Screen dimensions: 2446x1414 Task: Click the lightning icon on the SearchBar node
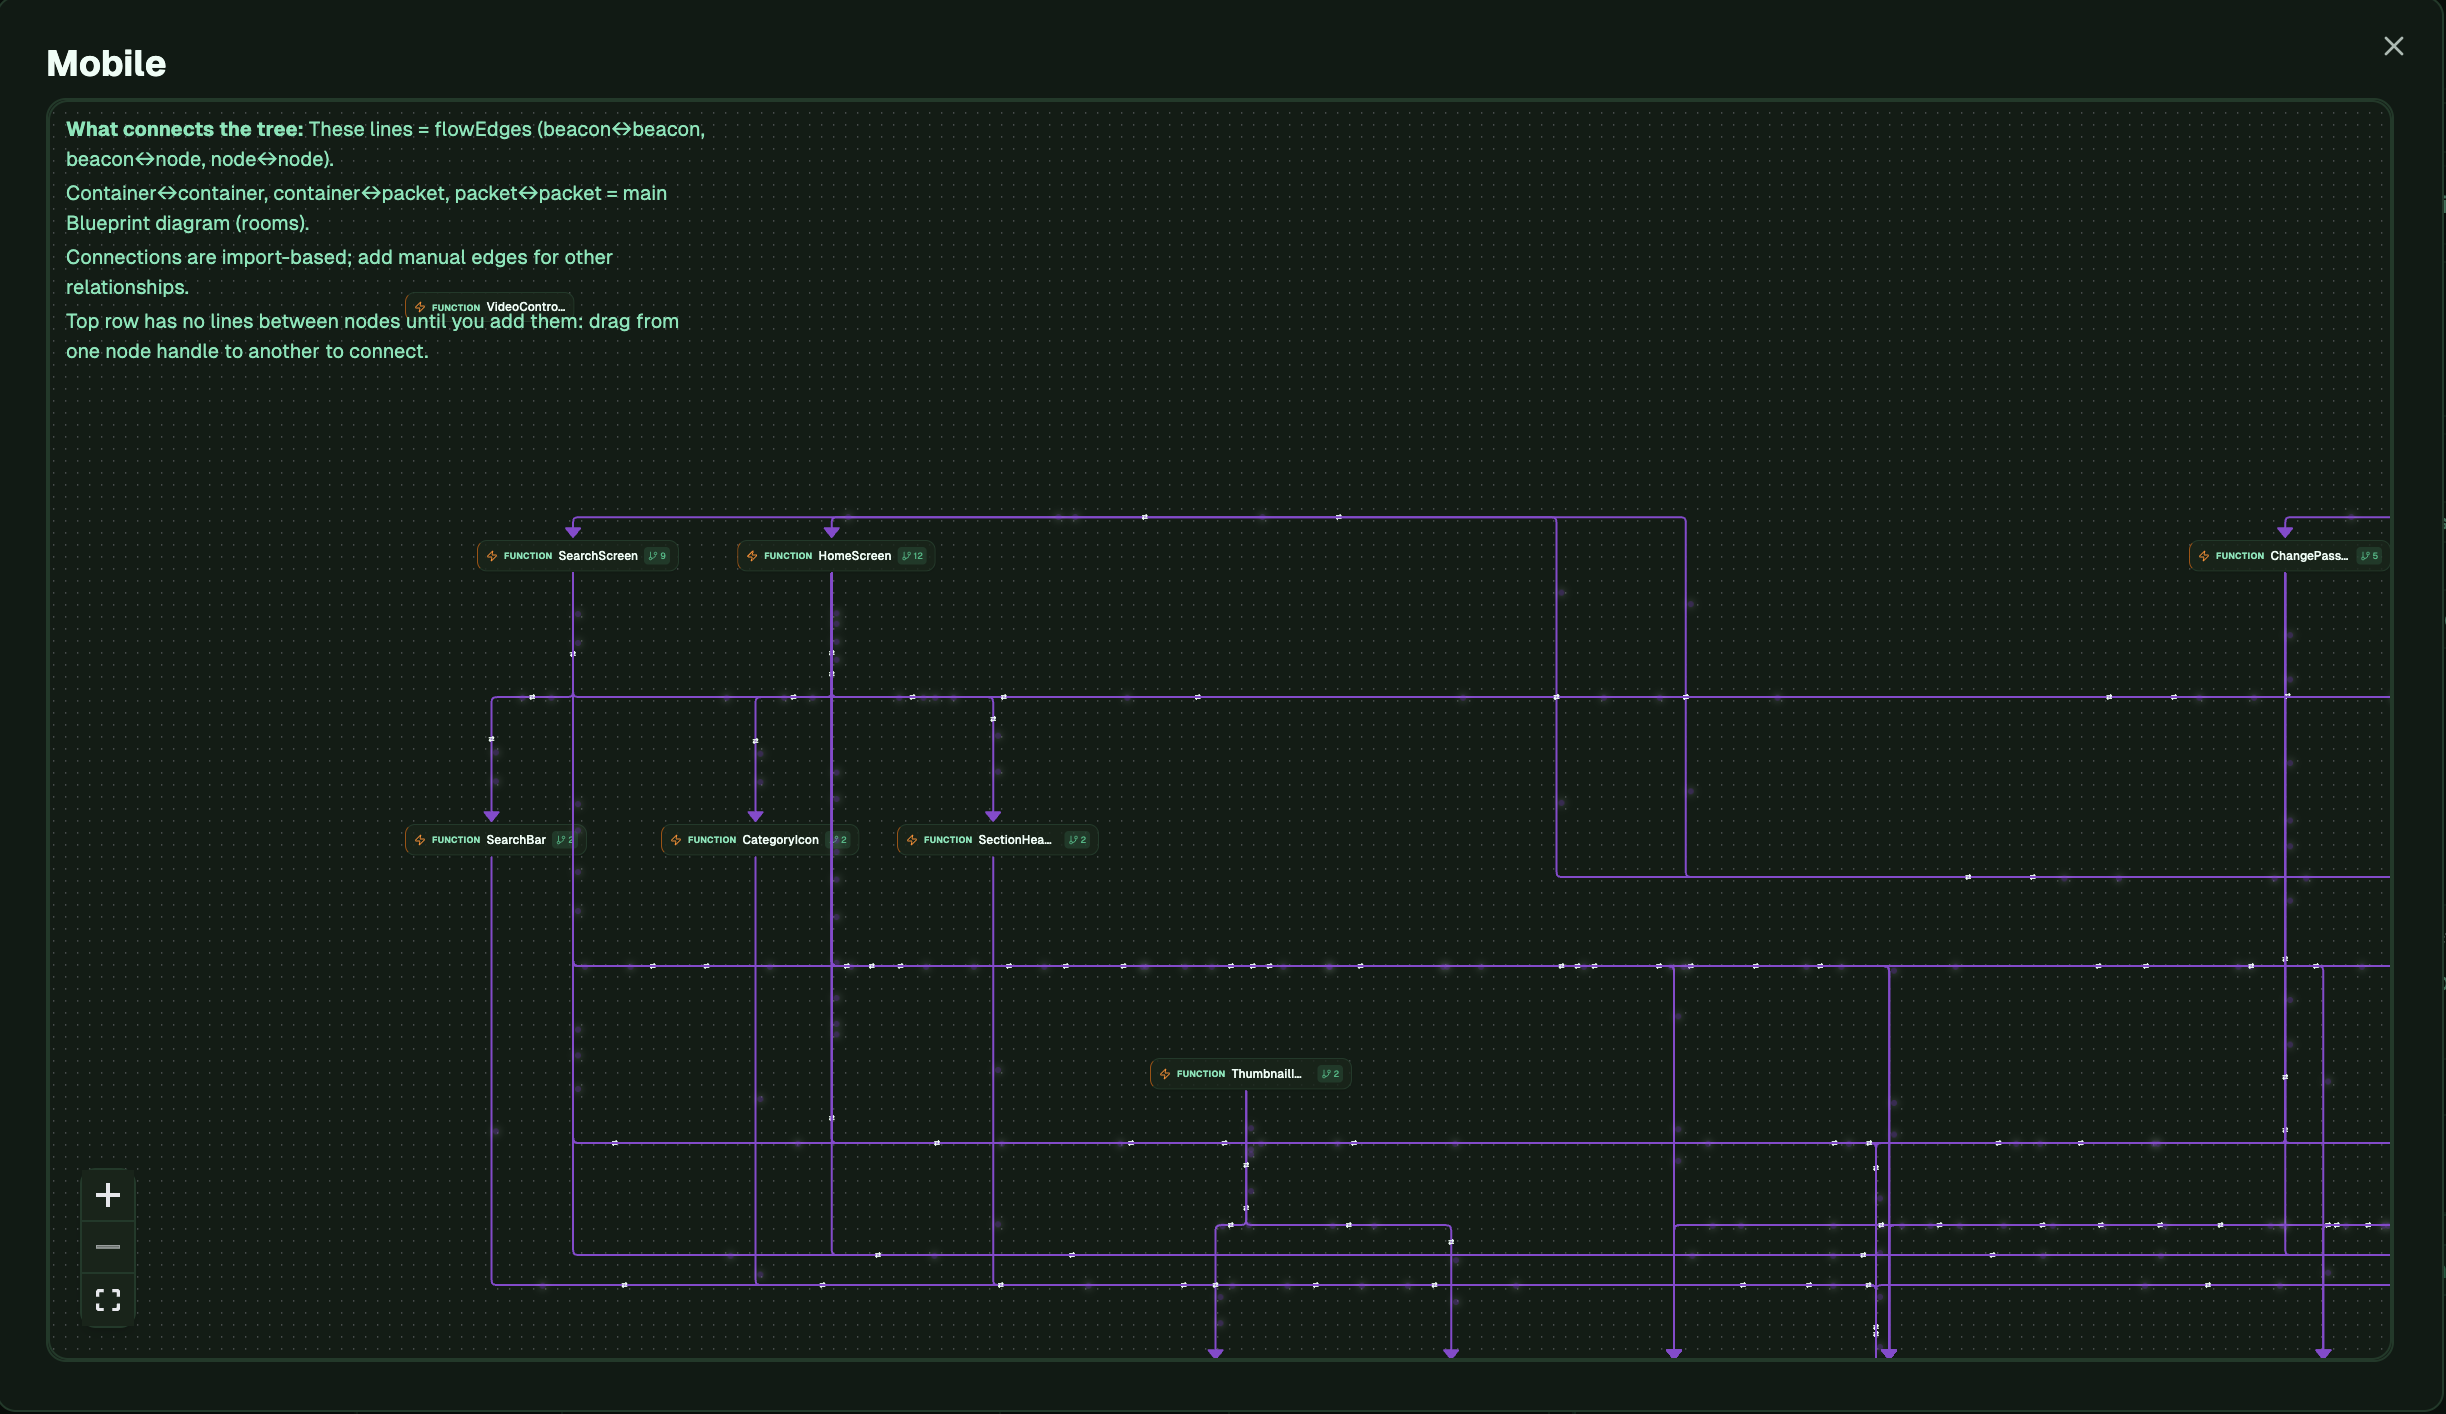tap(420, 840)
